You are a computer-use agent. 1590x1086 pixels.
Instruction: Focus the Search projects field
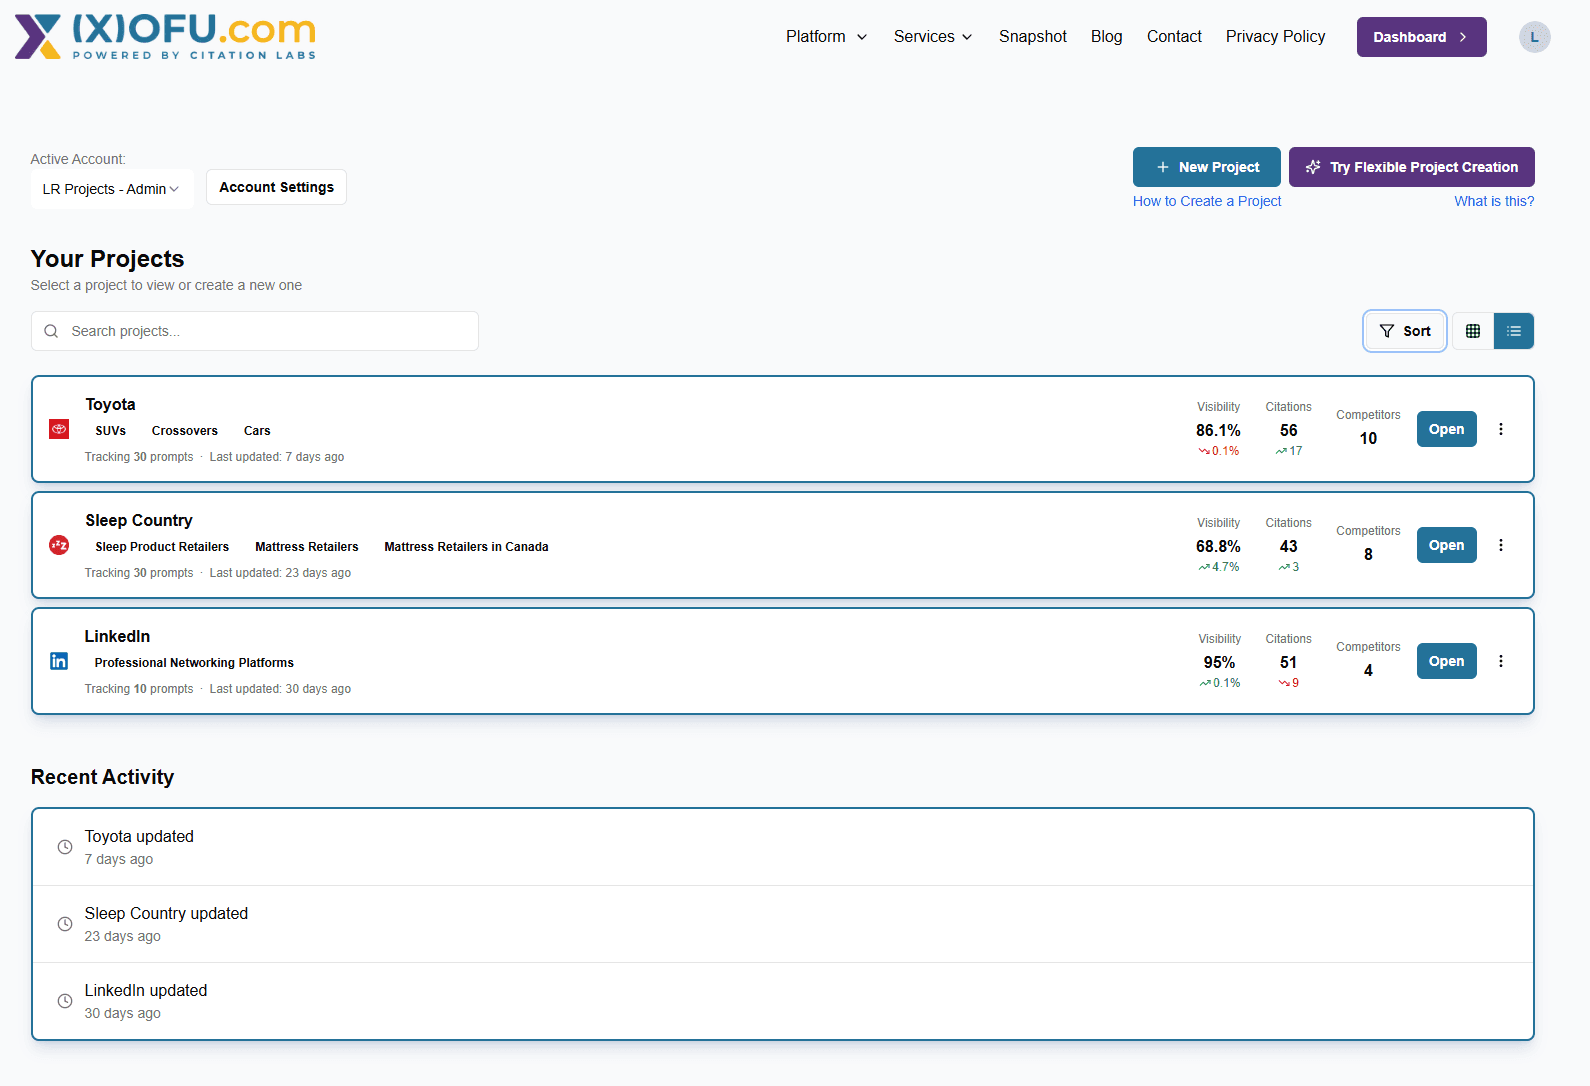pyautogui.click(x=255, y=331)
